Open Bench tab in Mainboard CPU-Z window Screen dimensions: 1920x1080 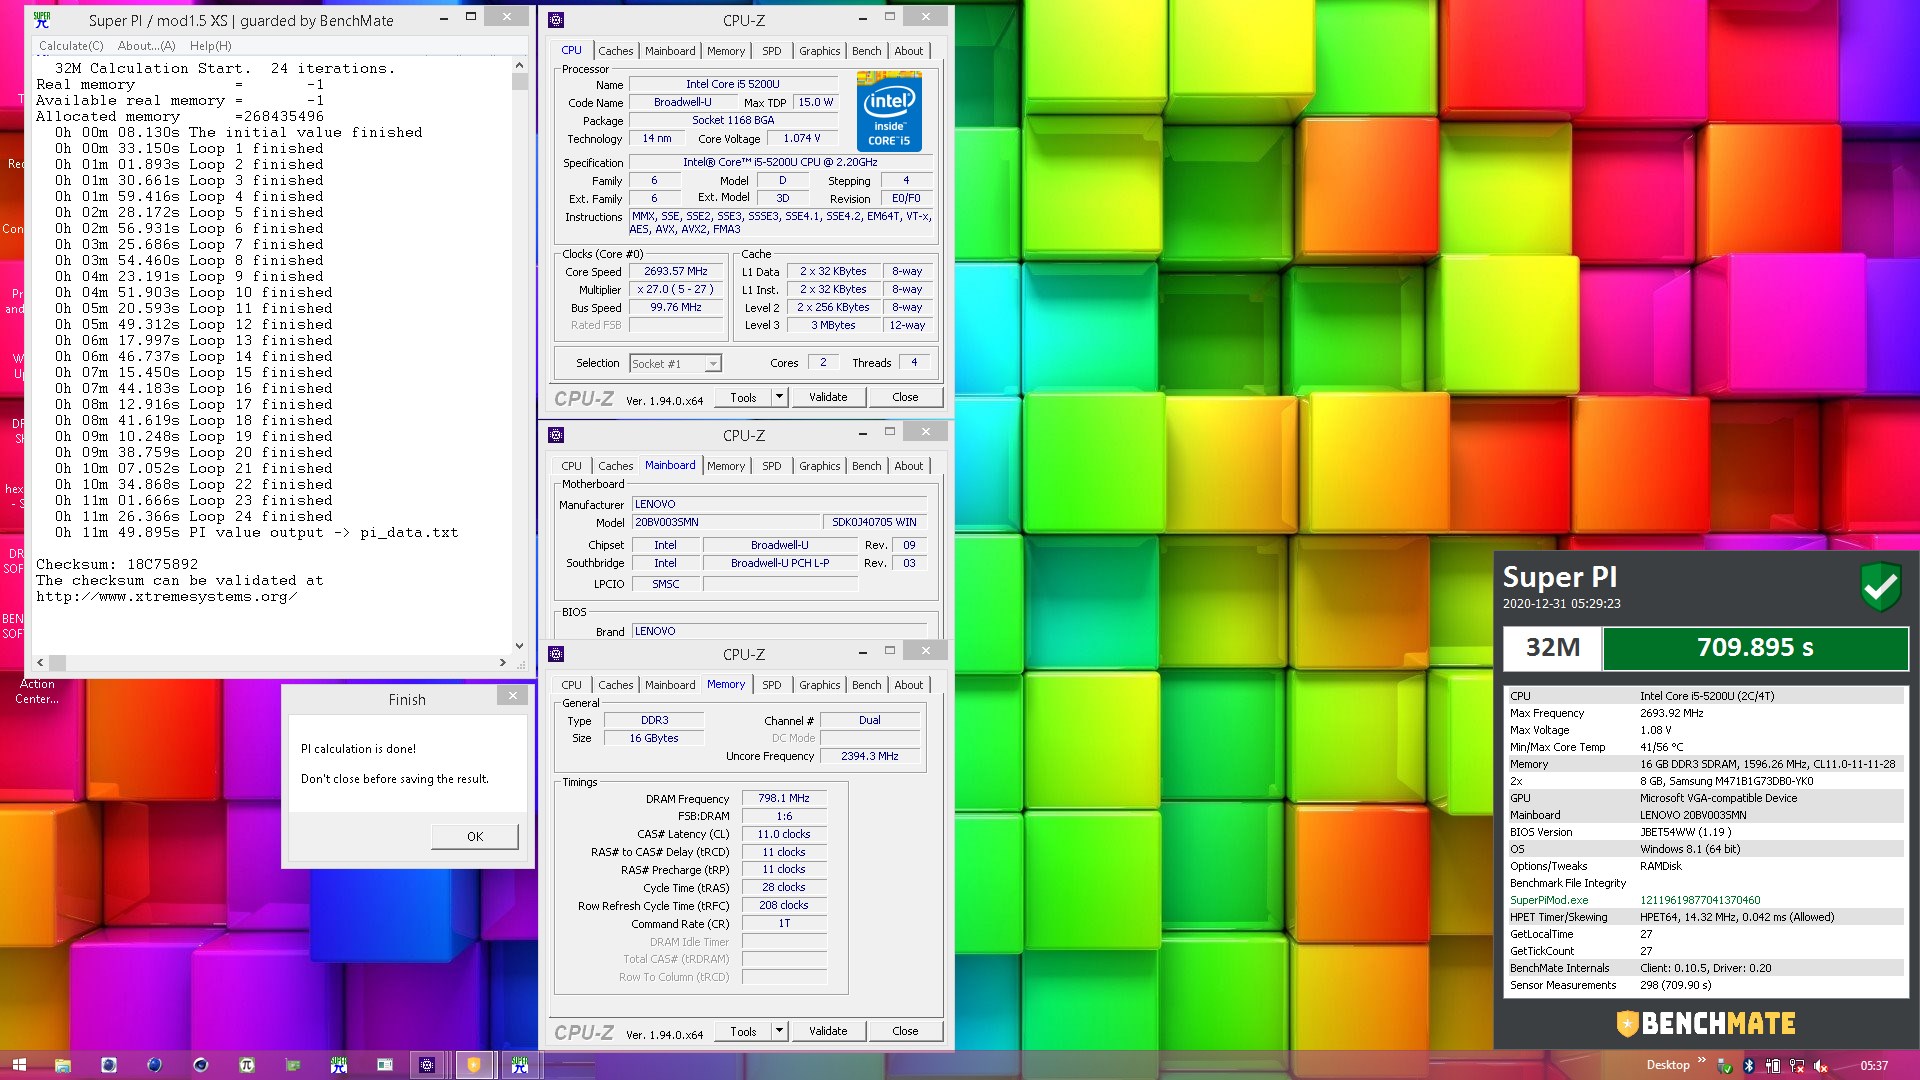[x=866, y=466]
